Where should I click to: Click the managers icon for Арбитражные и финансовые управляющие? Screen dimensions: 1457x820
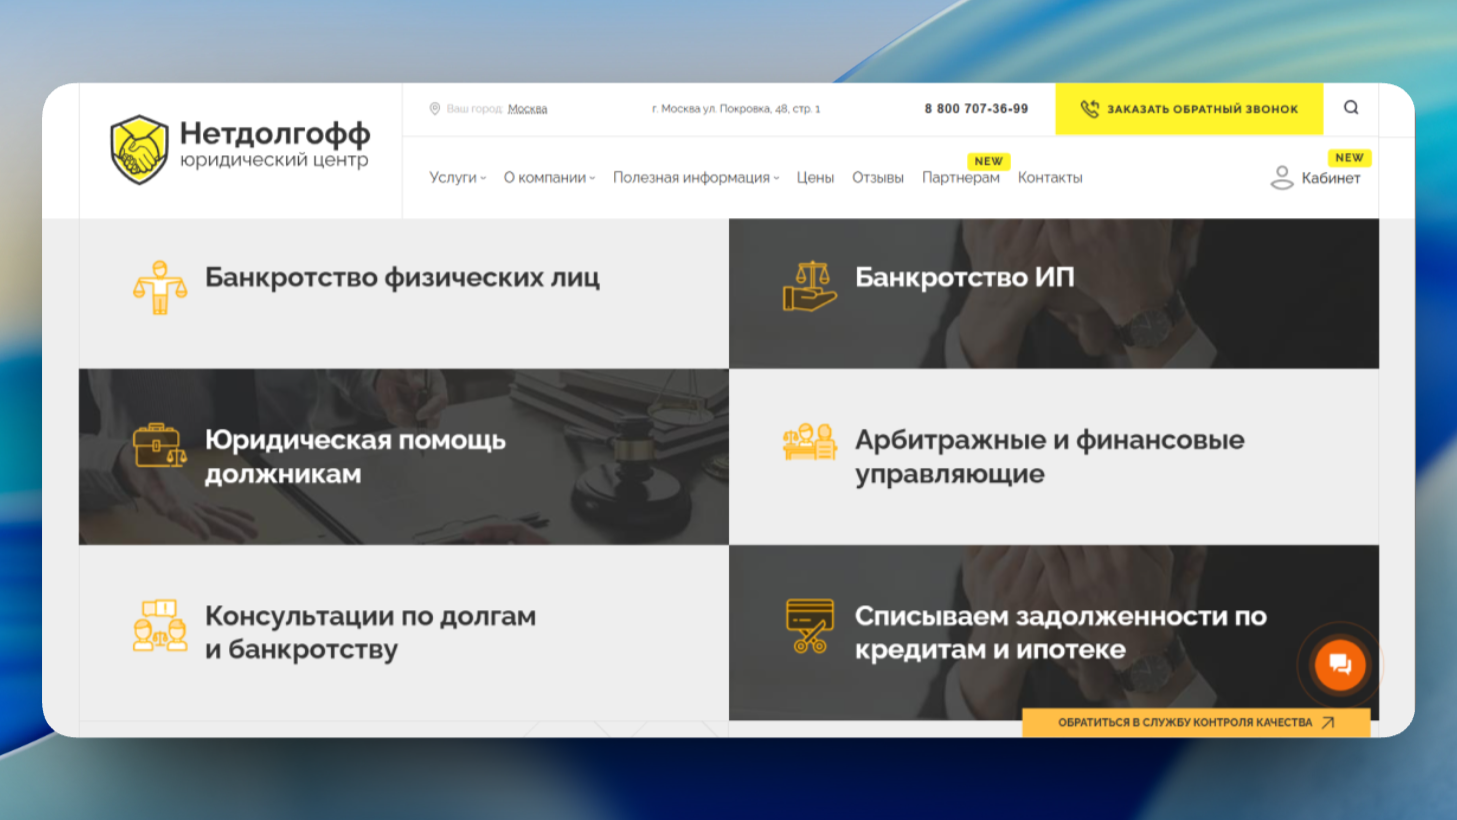coord(809,441)
